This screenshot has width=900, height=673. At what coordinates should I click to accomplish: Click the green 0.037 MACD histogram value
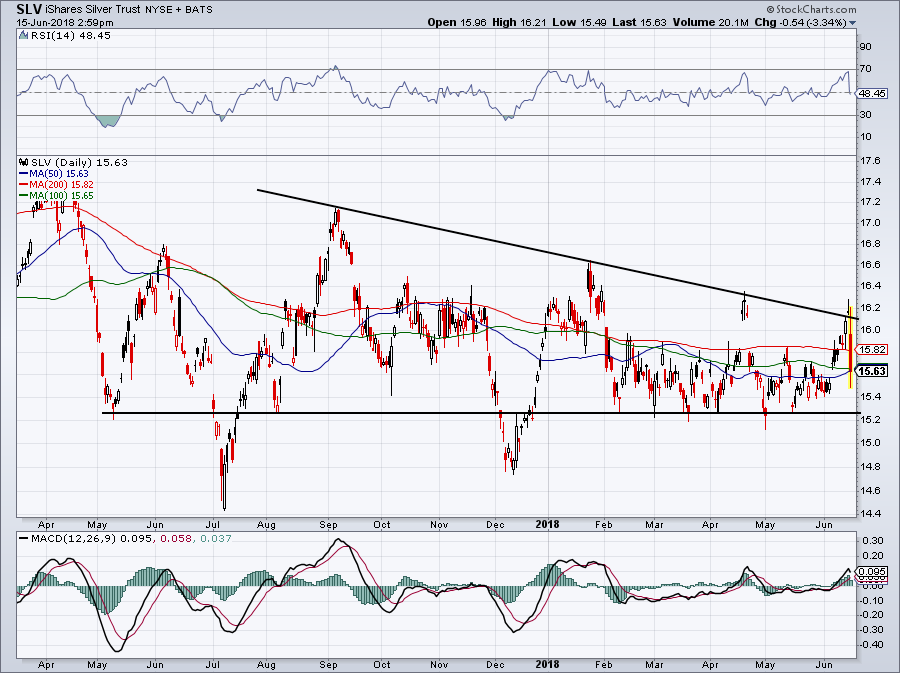click(214, 538)
